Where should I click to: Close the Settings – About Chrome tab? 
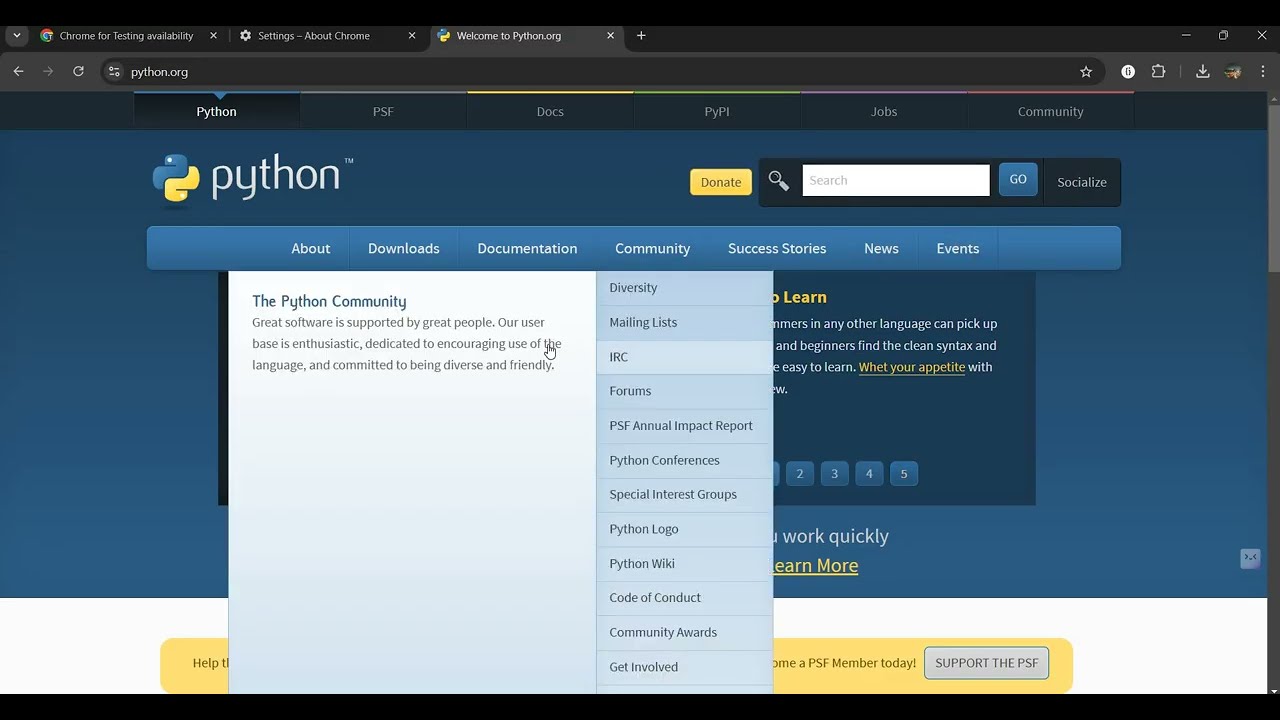(412, 35)
